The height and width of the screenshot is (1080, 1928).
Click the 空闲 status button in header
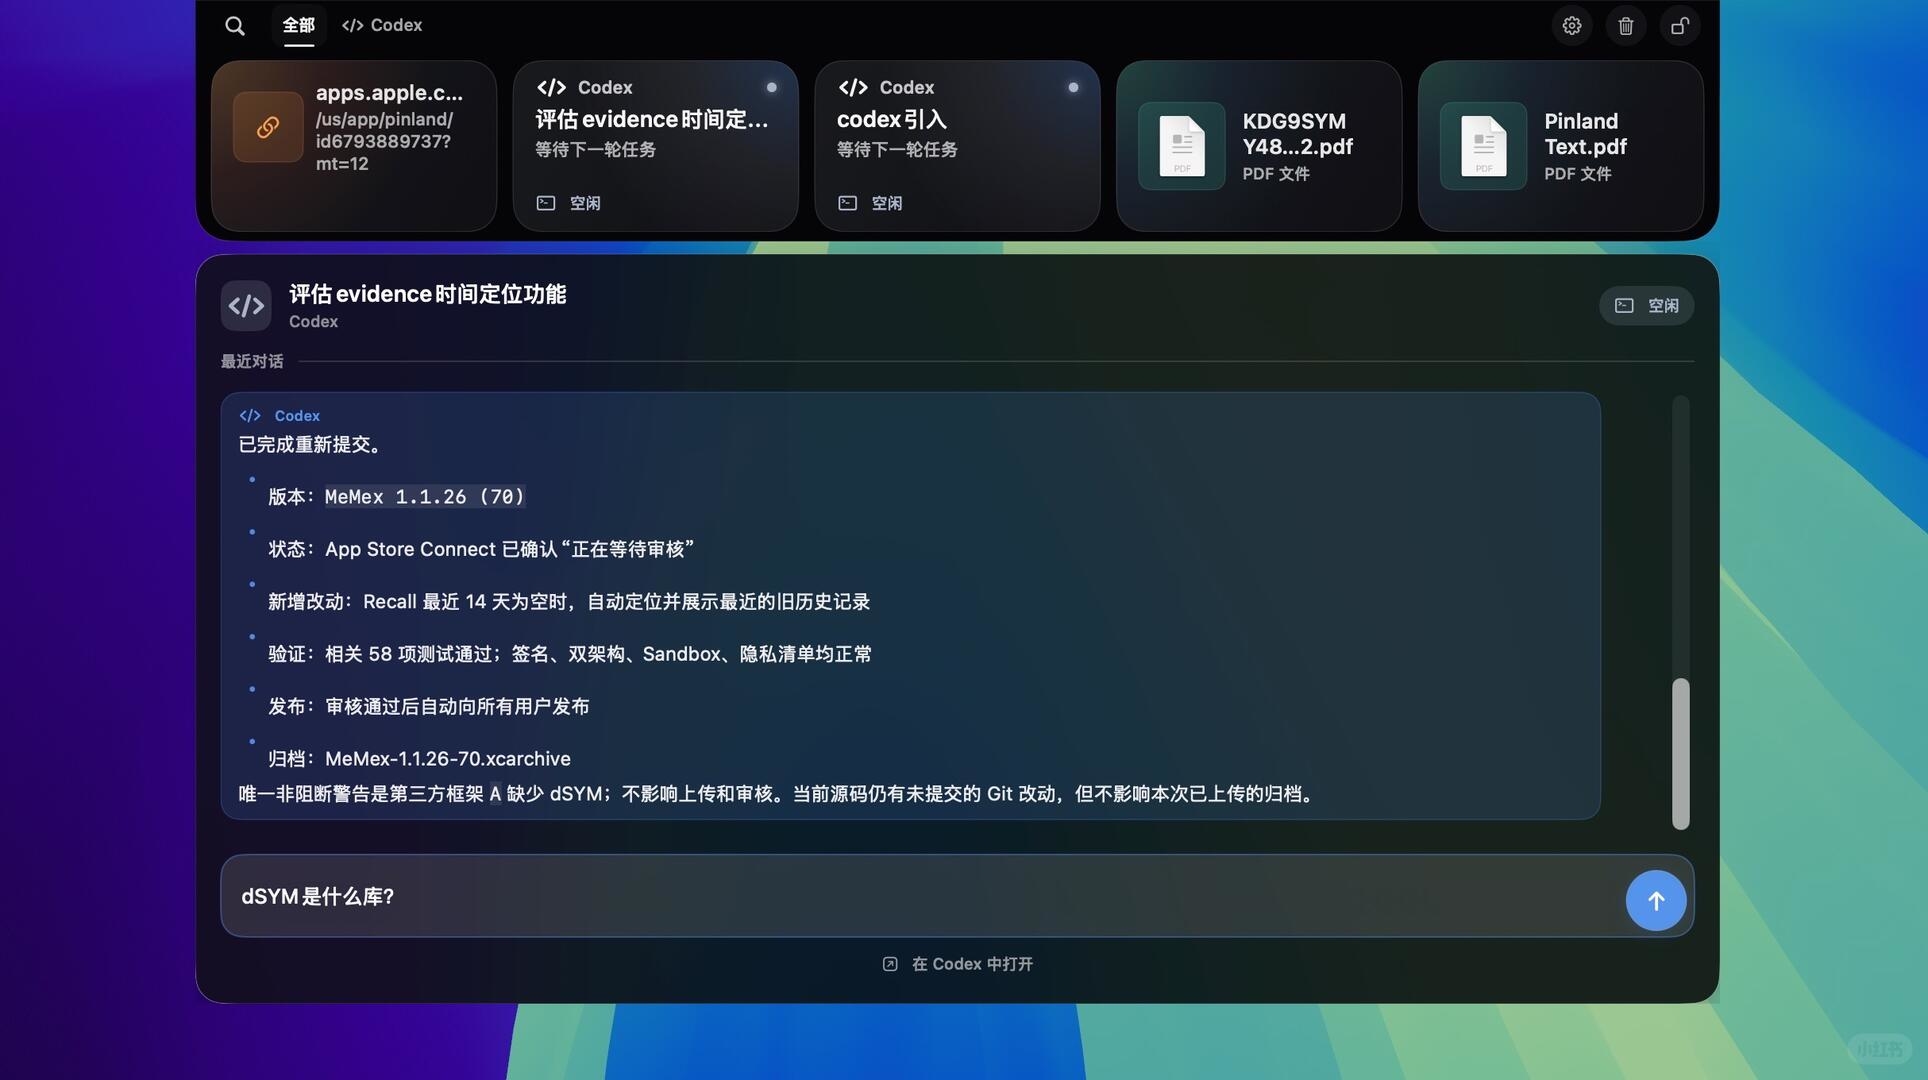coord(1646,306)
